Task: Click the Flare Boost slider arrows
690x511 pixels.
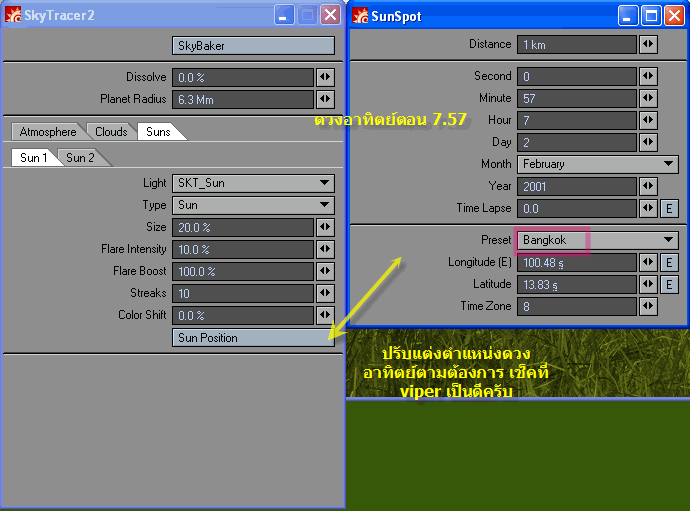Action: pos(325,271)
